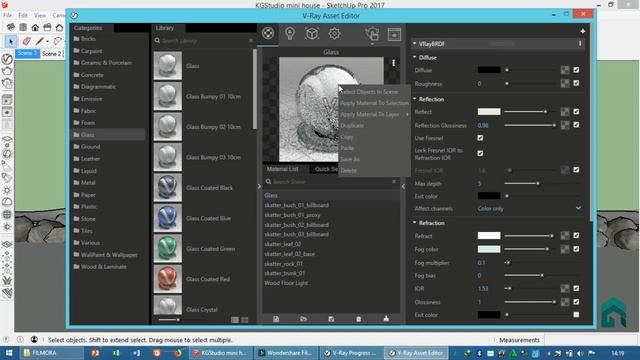Screen dimensions: 640x360
Task: Click the Import material folder icon
Action: pos(303,319)
